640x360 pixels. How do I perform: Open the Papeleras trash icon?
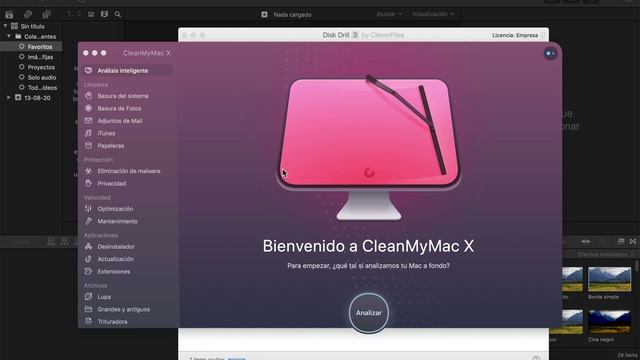(x=89, y=146)
